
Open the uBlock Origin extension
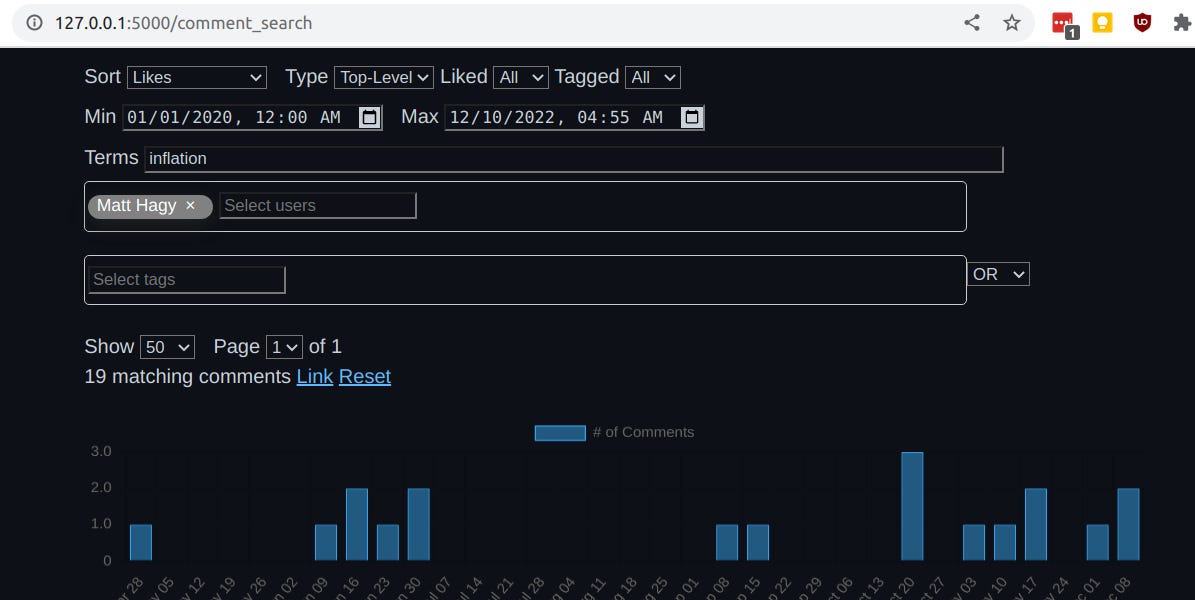[1141, 20]
